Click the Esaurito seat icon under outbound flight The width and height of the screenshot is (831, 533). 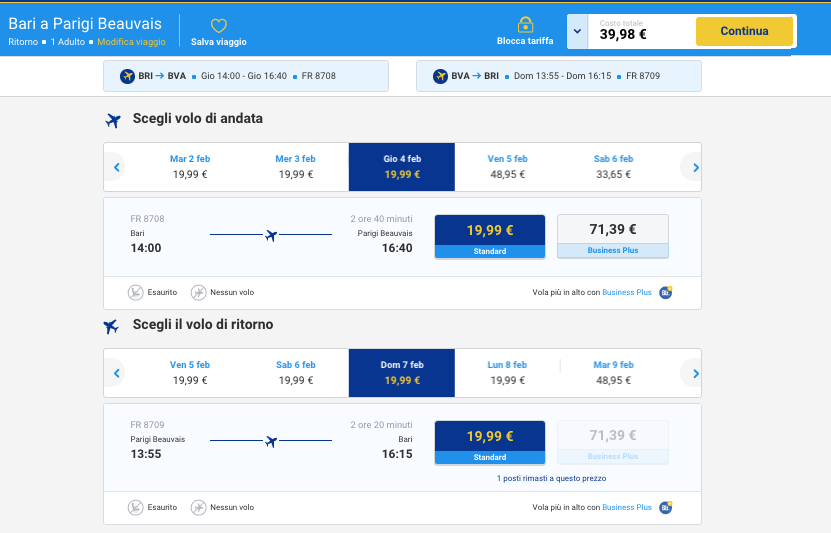(x=136, y=293)
